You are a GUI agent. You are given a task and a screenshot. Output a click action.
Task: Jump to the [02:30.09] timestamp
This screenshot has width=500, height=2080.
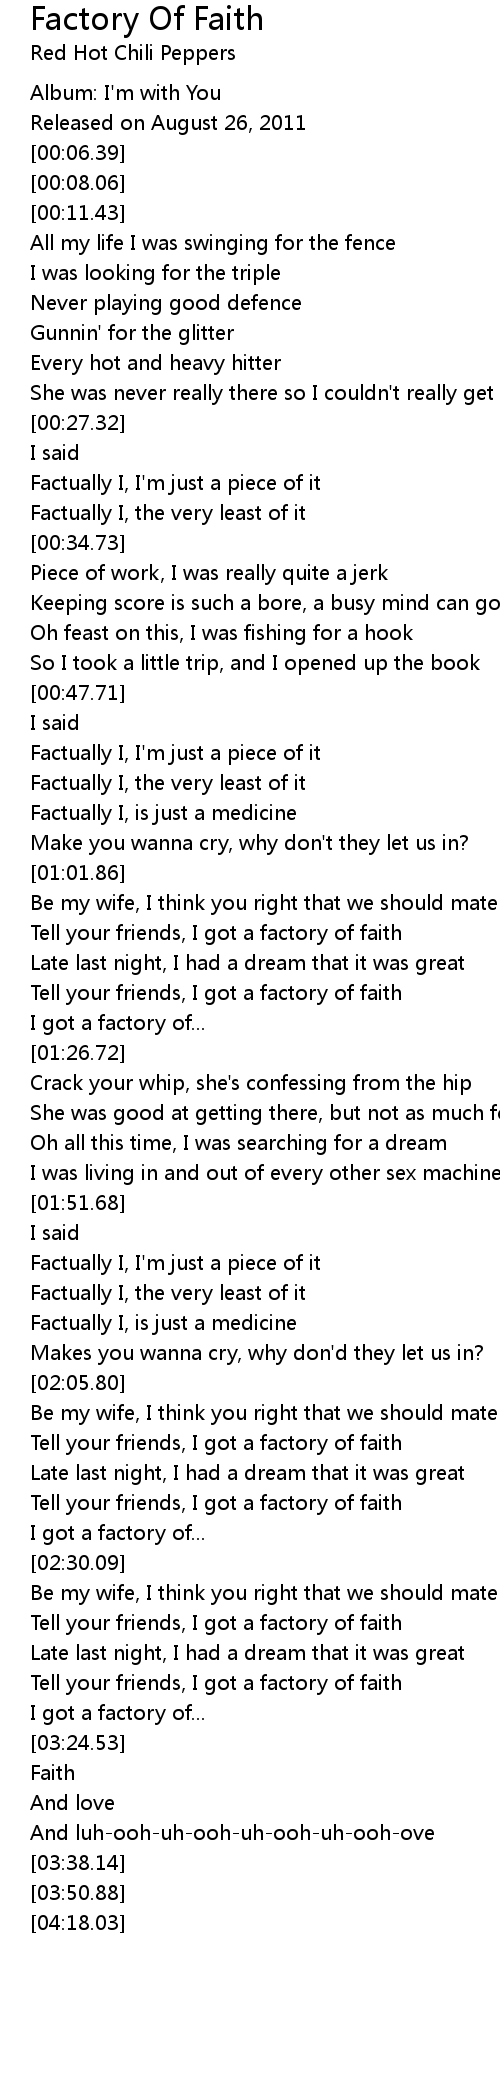point(78,1563)
